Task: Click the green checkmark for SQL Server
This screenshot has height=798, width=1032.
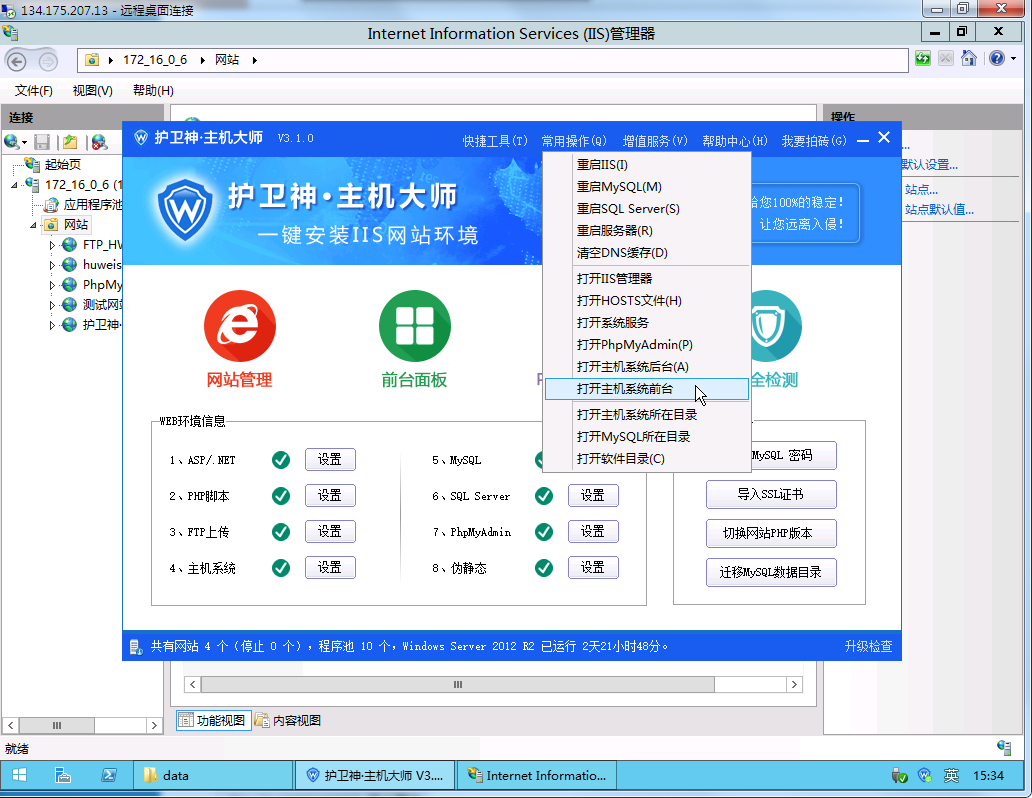Action: click(x=544, y=496)
